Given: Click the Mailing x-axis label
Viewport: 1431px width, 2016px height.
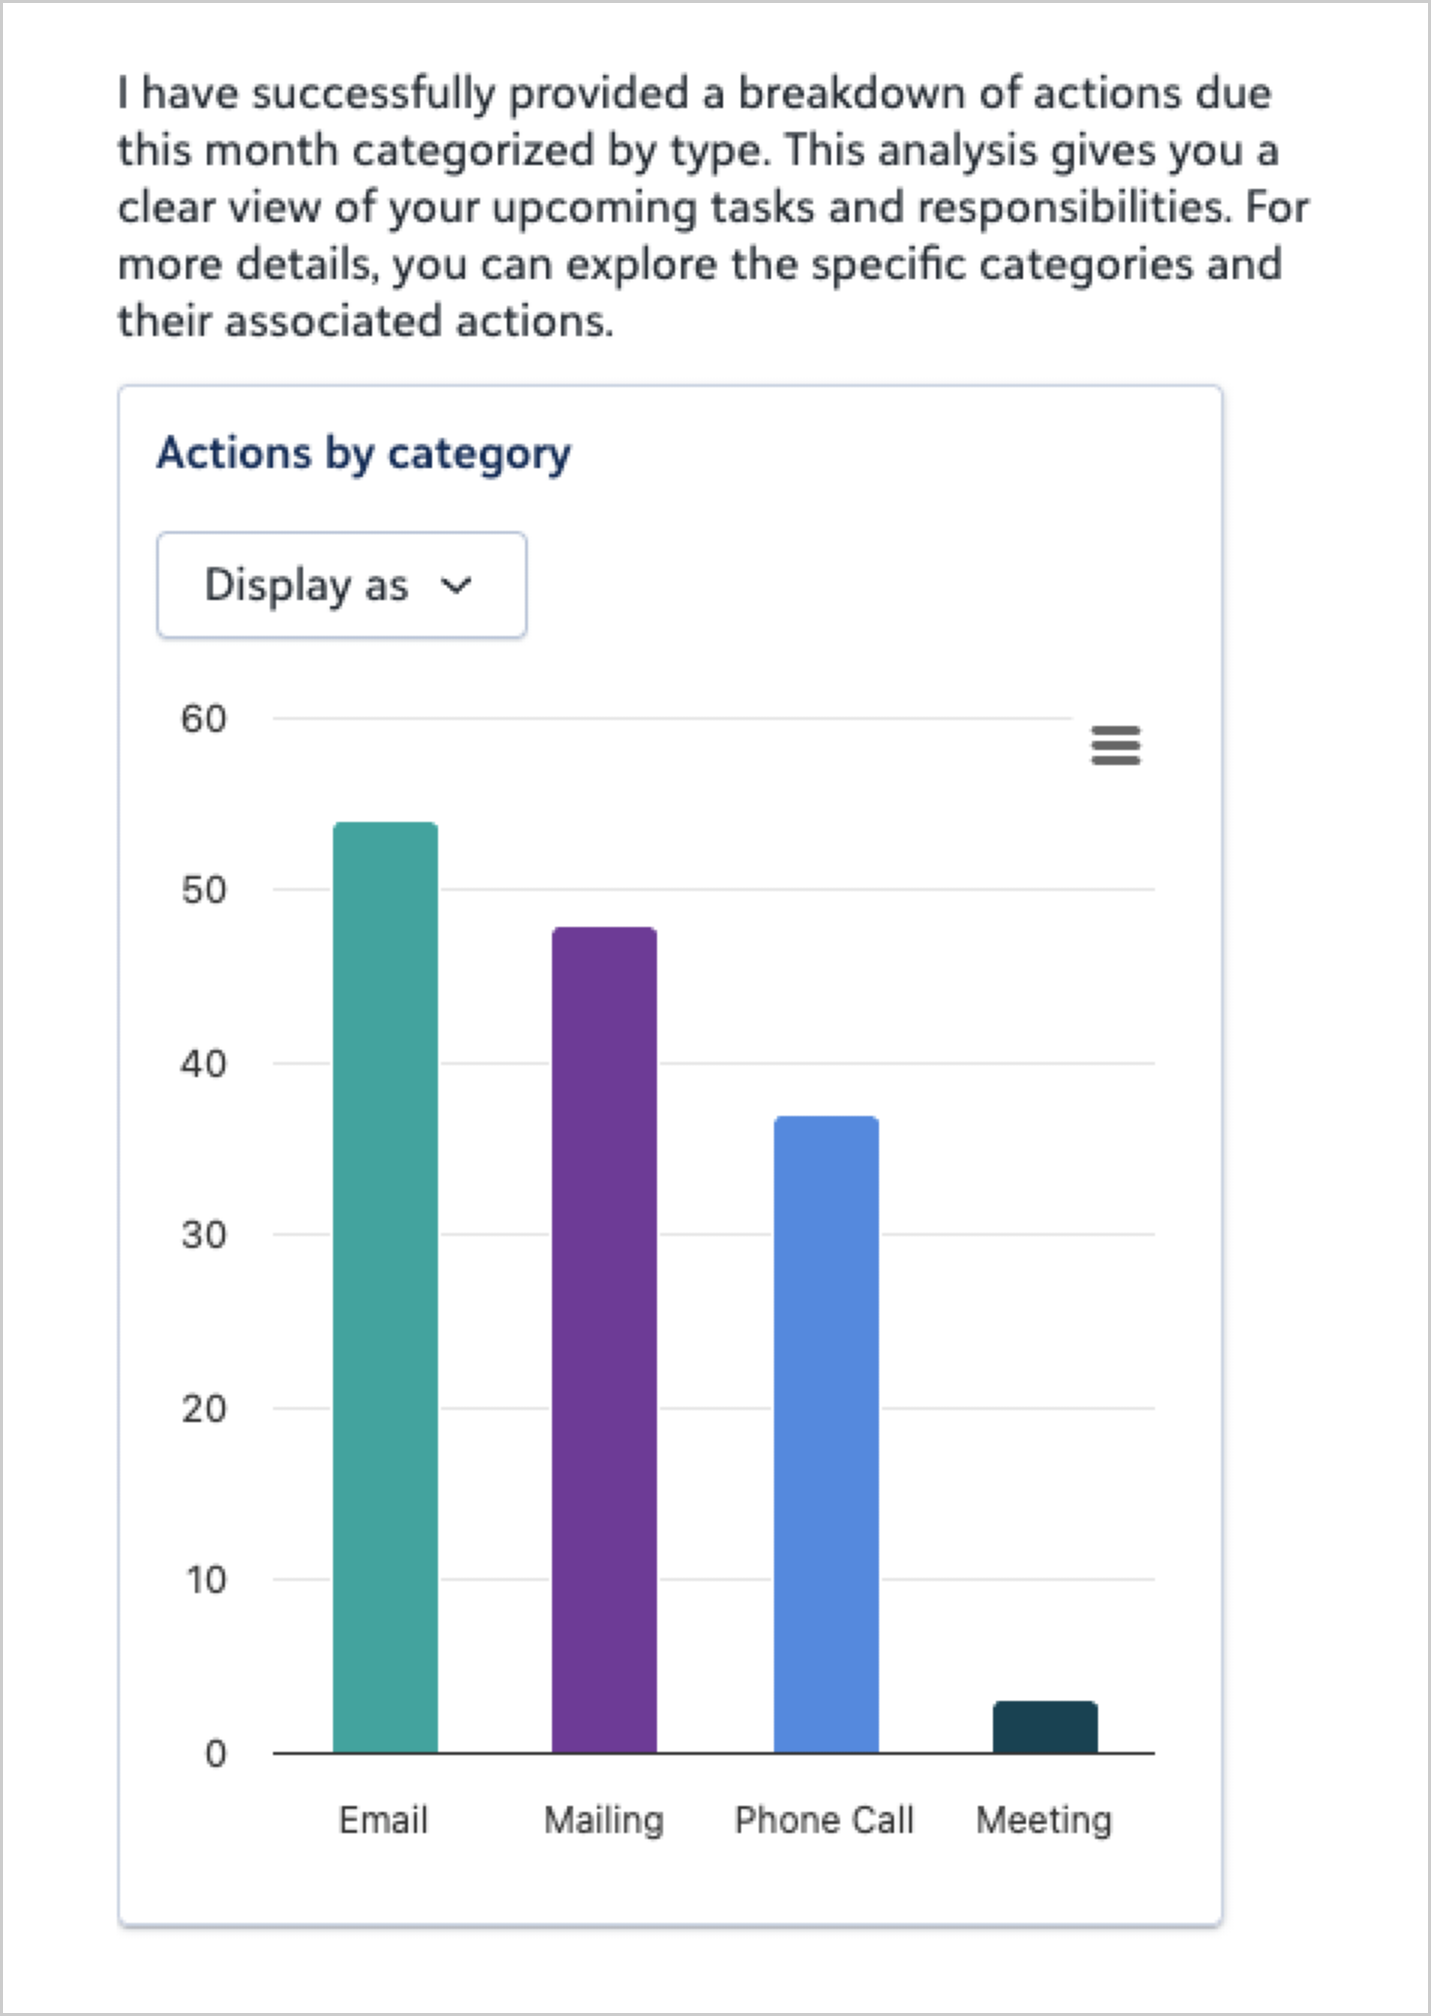Looking at the screenshot, I should pyautogui.click(x=604, y=1820).
